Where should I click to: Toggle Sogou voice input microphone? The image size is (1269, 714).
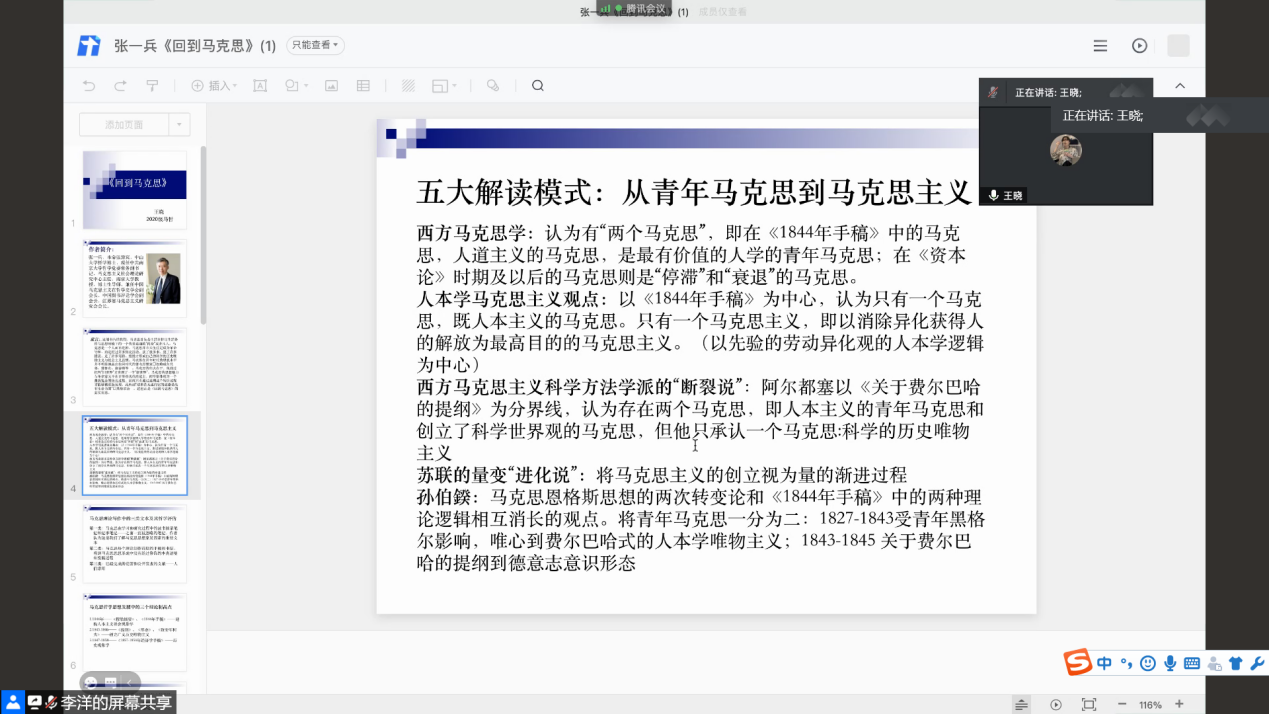click(1169, 663)
